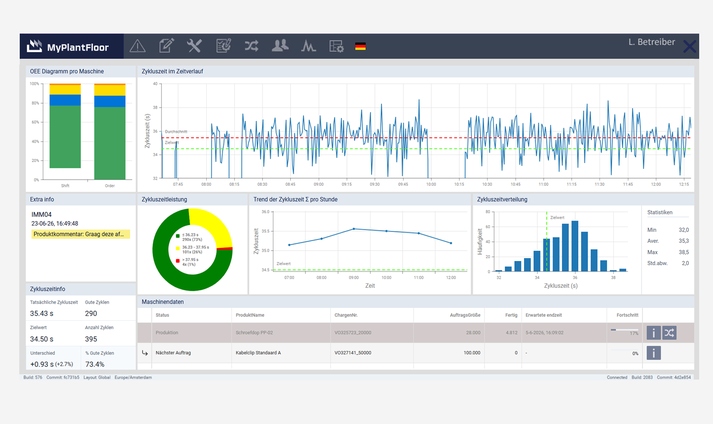Click the 35.43 s actual cycle time
The image size is (713, 424).
click(x=42, y=313)
